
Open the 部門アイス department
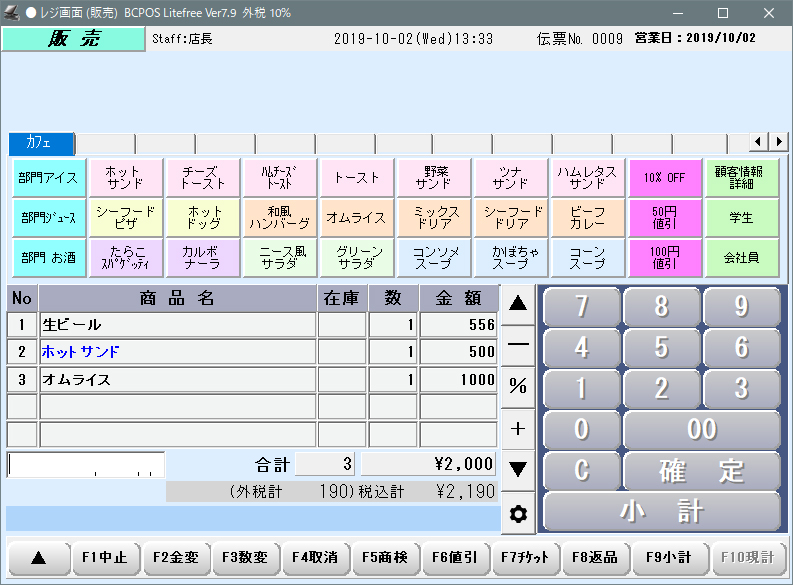[x=47, y=178]
